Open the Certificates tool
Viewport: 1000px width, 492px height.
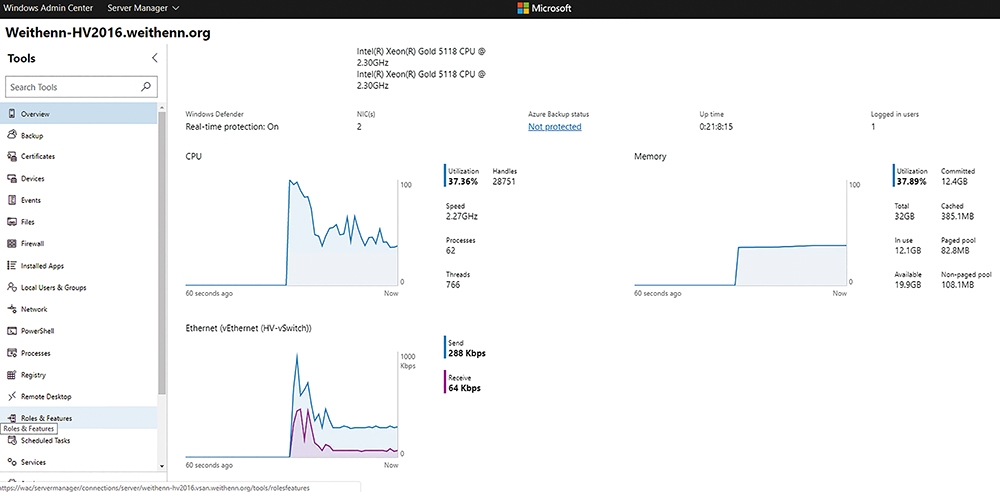tap(78, 156)
